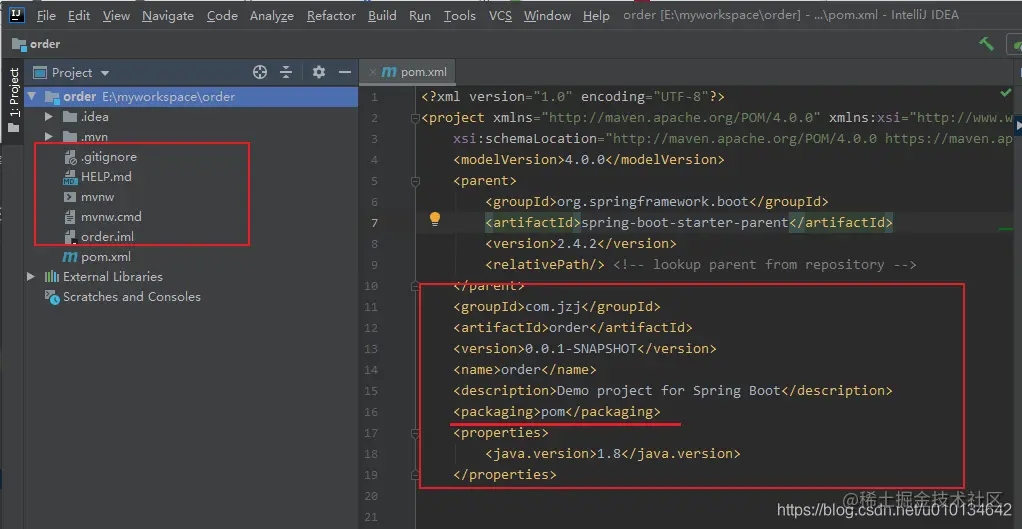This screenshot has width=1022, height=529.
Task: Click the packaging pom text on line 16
Action: click(x=557, y=412)
